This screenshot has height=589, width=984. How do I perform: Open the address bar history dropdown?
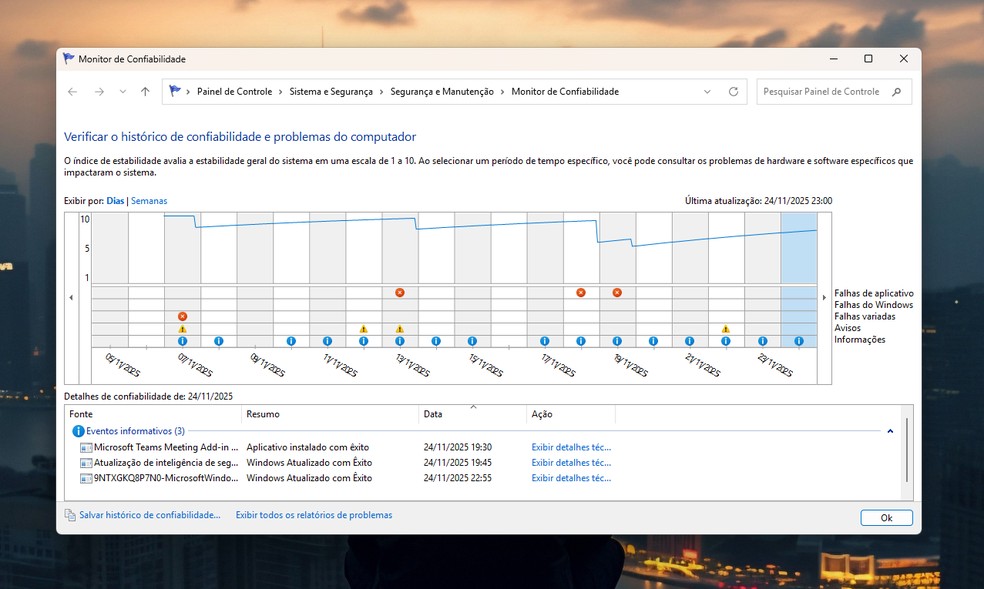(707, 92)
